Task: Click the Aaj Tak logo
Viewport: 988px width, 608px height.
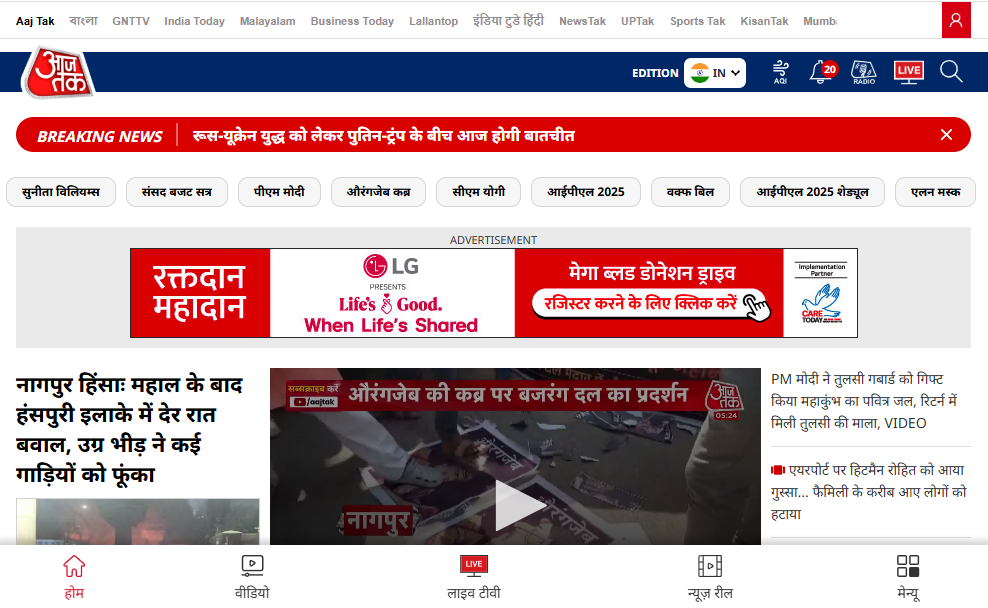Action: click(59, 72)
